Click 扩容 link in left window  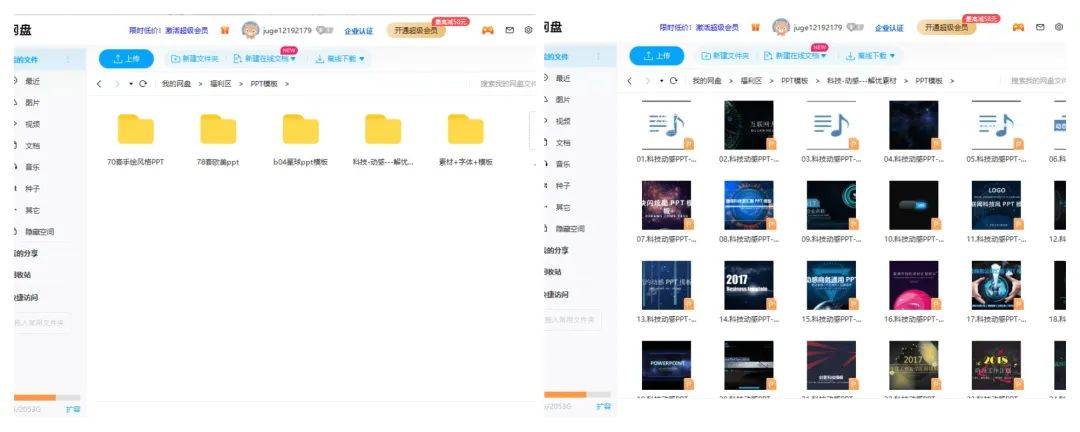[73, 409]
